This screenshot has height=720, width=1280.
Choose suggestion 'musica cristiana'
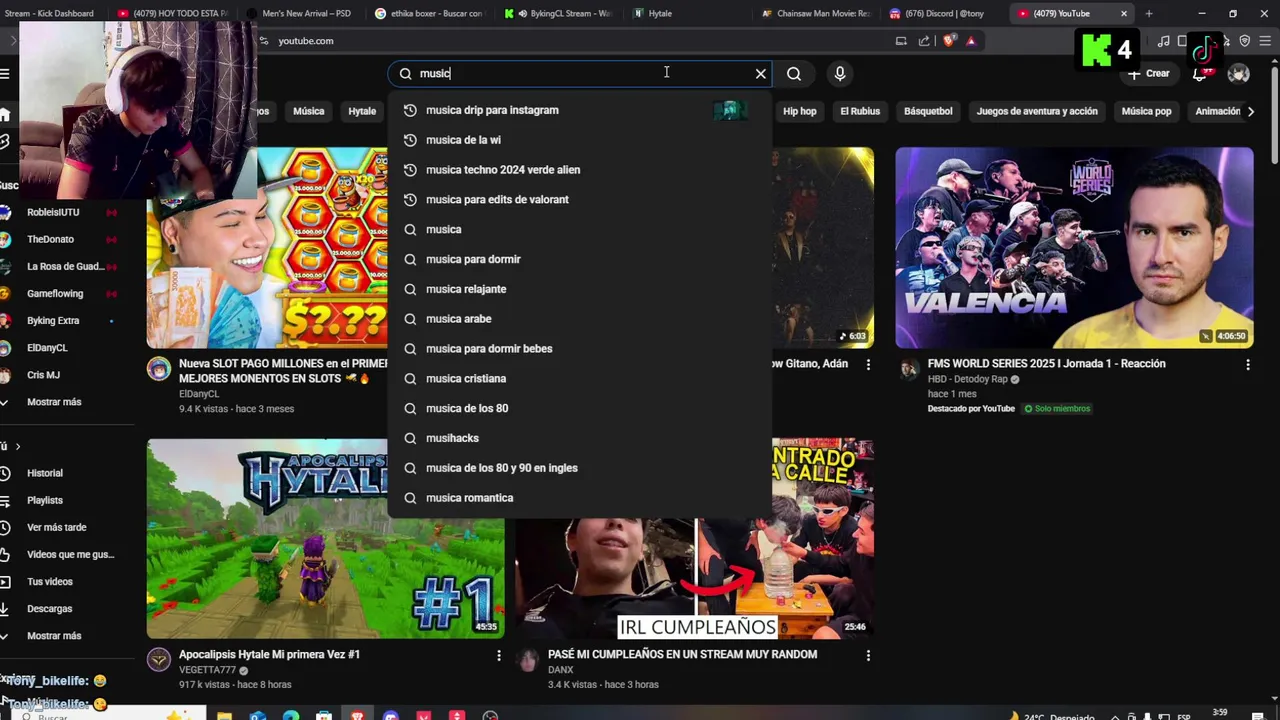pyautogui.click(x=580, y=378)
